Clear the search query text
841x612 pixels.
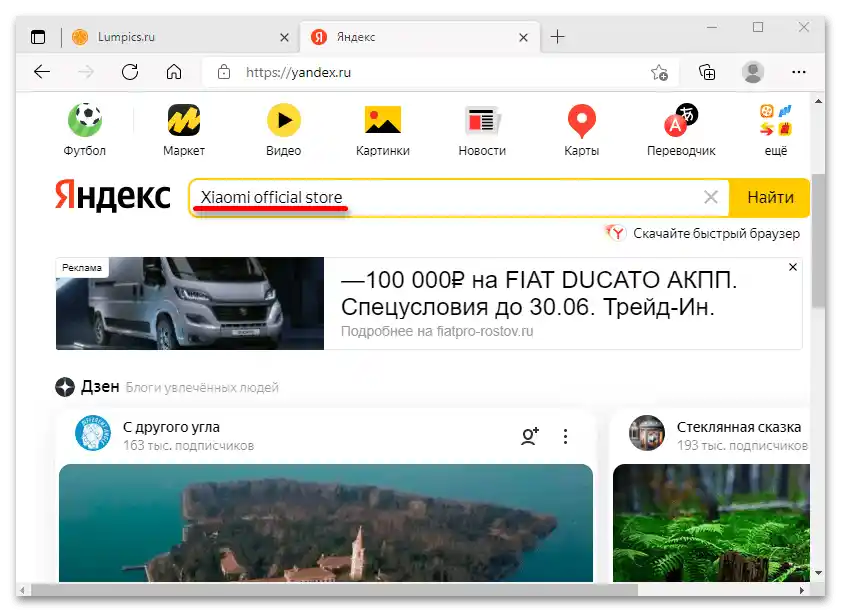pos(711,197)
